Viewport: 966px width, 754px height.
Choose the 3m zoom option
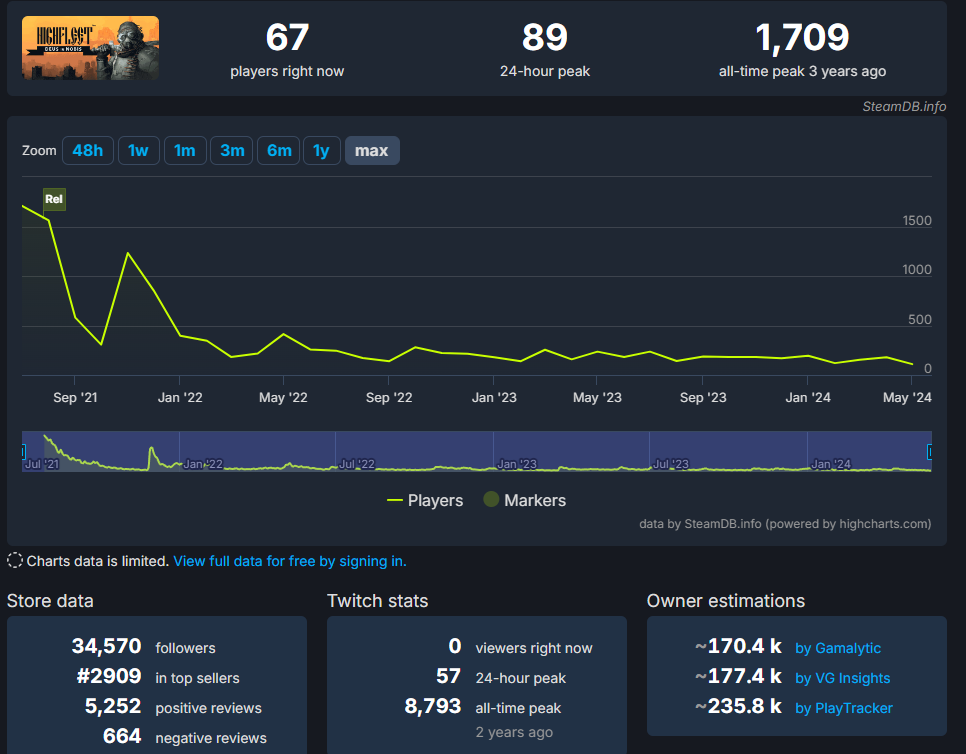(232, 151)
